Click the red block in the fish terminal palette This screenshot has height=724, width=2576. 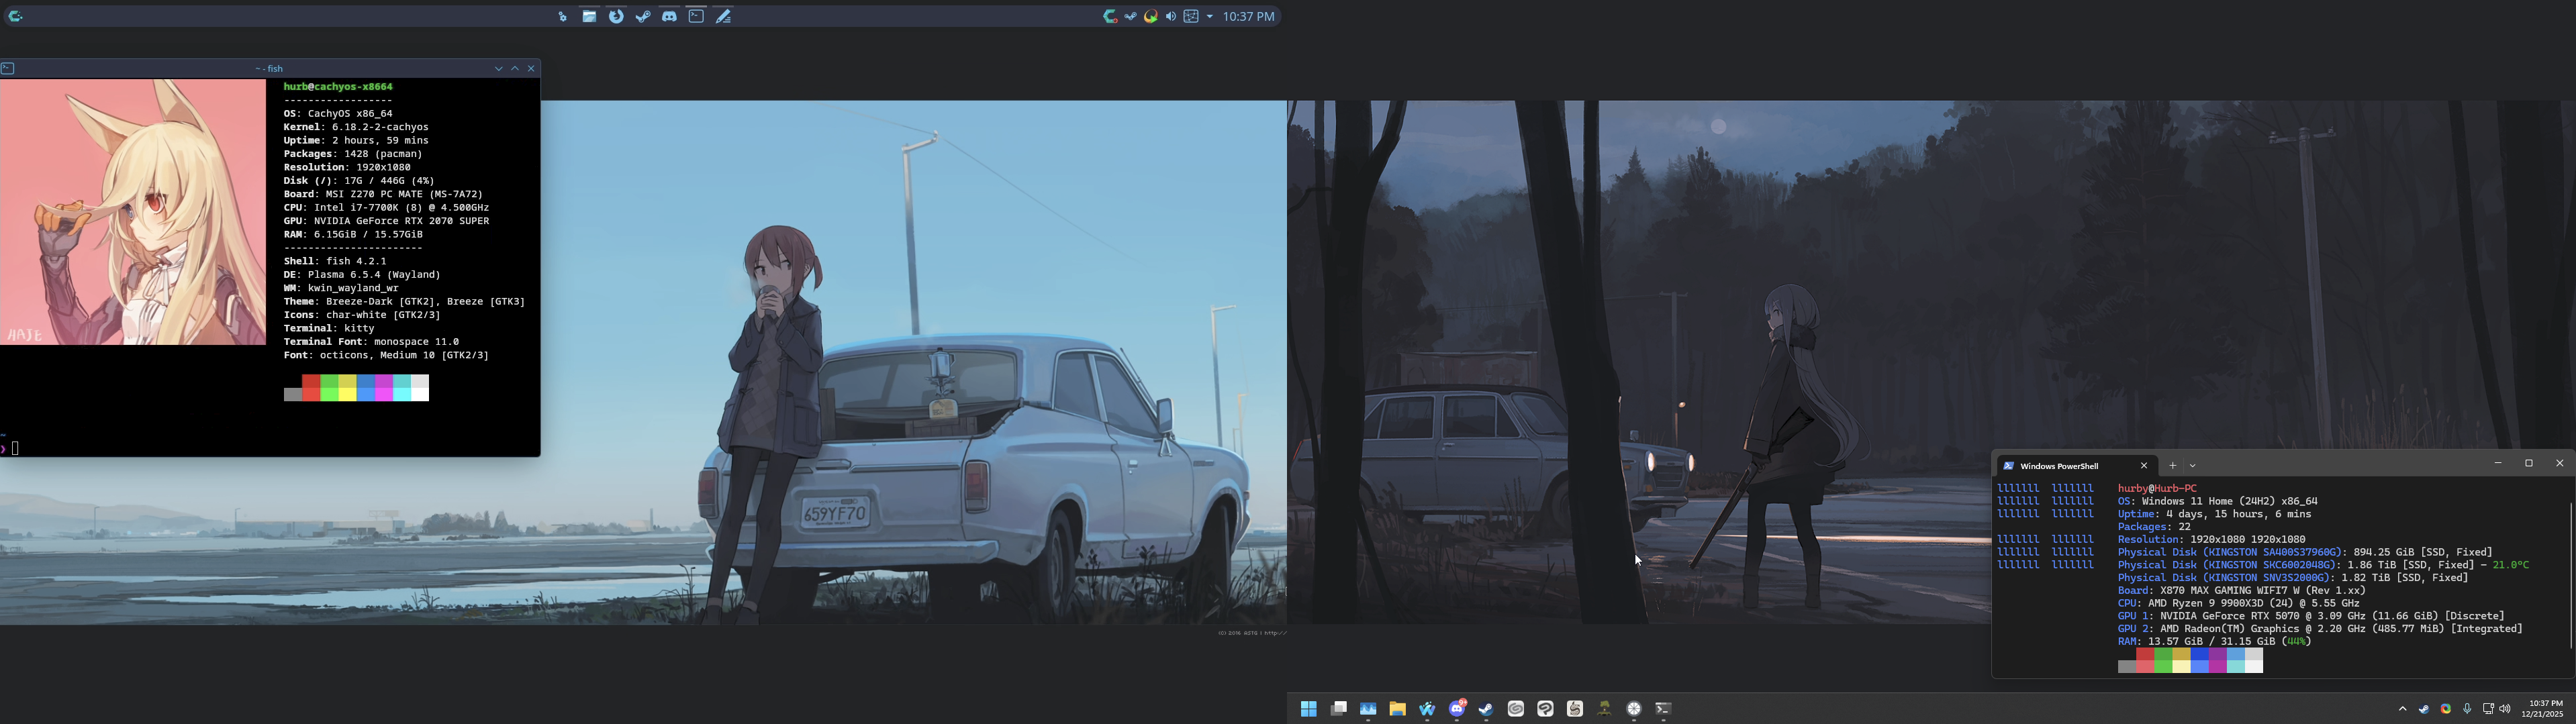pyautogui.click(x=311, y=388)
